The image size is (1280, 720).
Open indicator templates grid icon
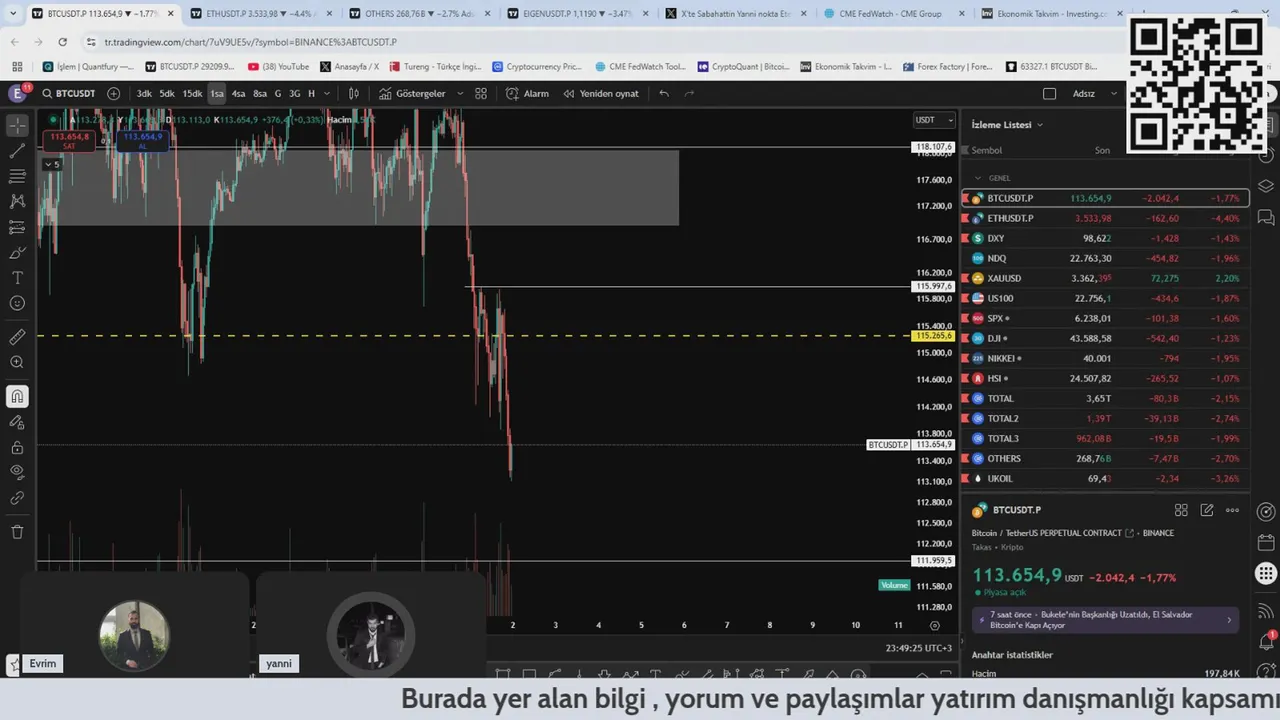point(481,93)
